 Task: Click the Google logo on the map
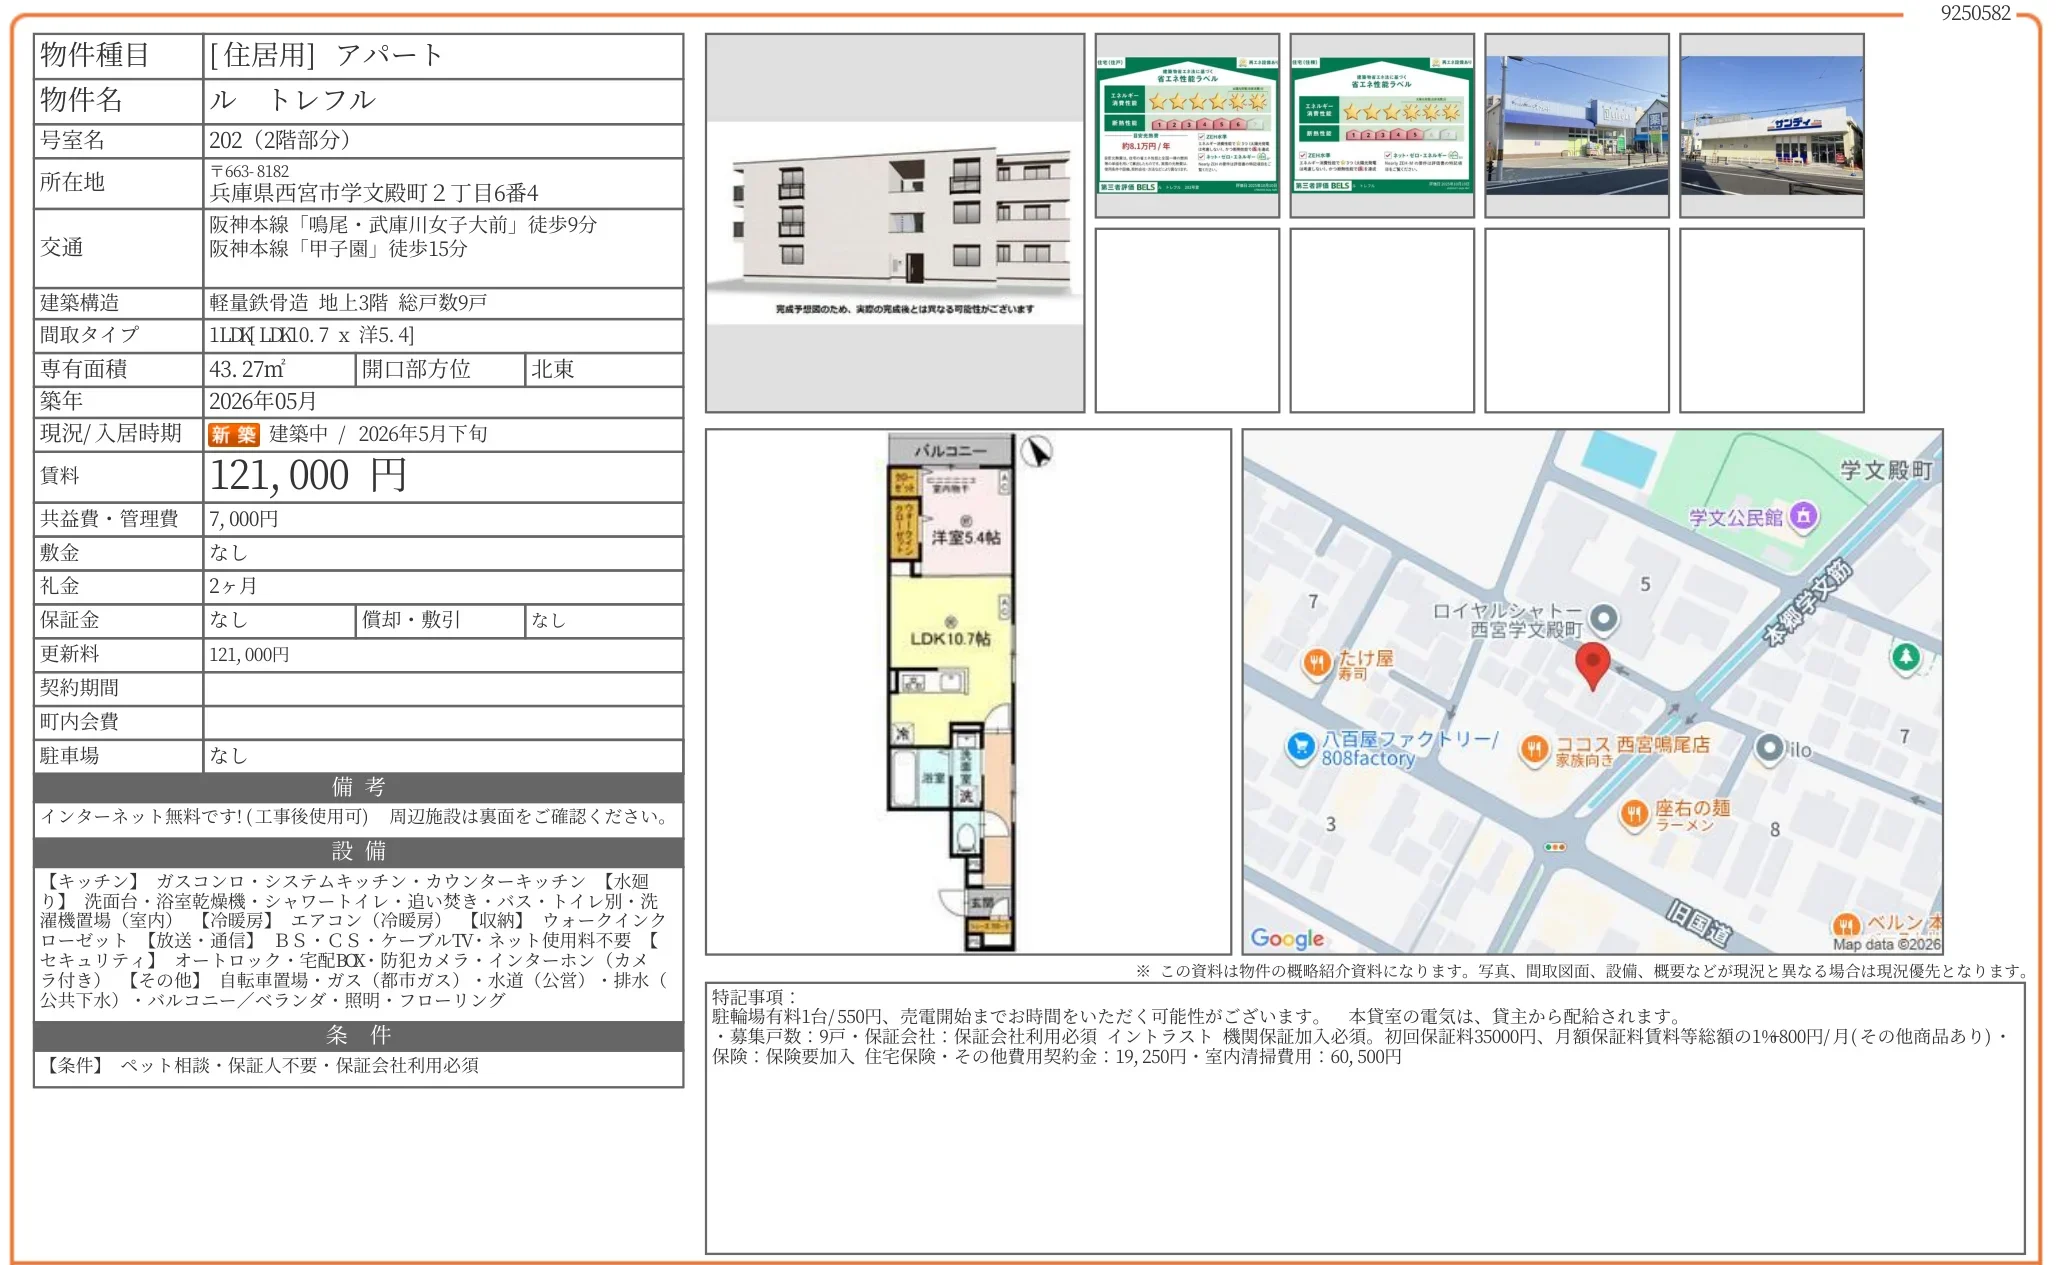click(1287, 938)
